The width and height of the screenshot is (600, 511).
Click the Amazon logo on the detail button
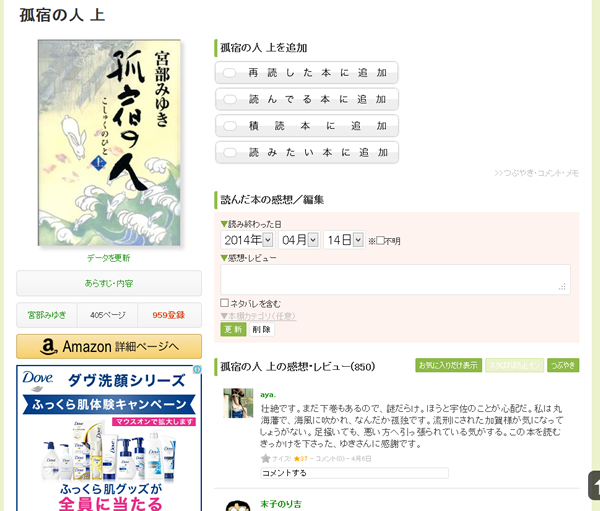coord(47,346)
